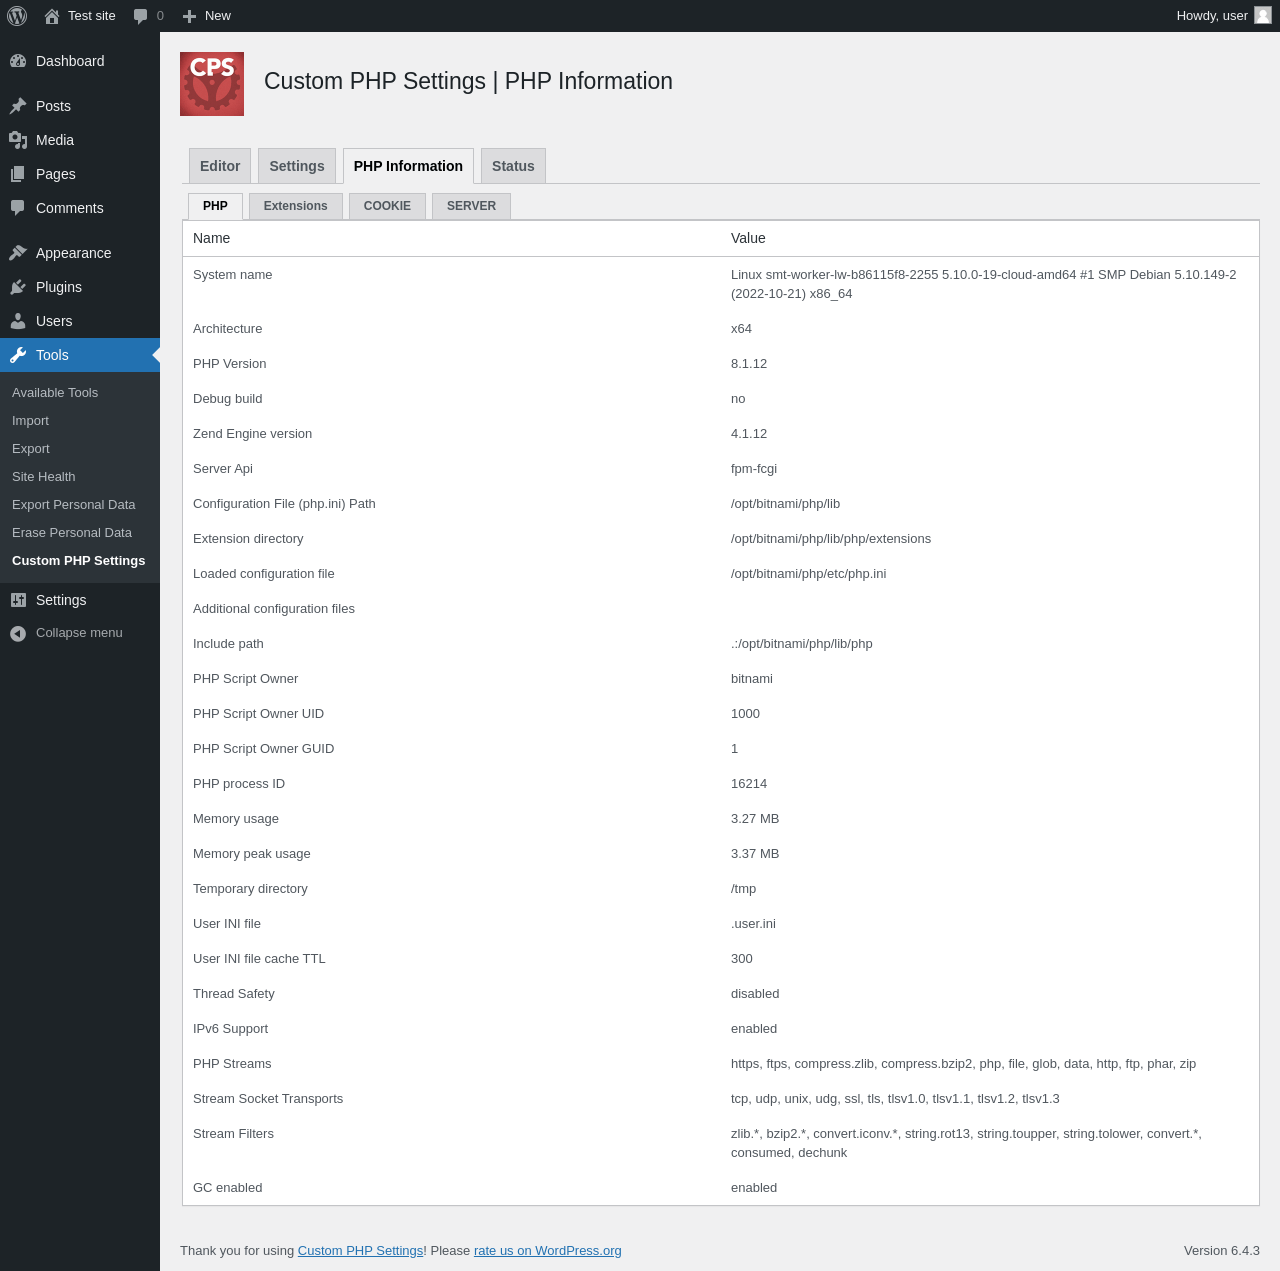Open the Extensions sub-tab
The width and height of the screenshot is (1280, 1271).
(x=296, y=206)
